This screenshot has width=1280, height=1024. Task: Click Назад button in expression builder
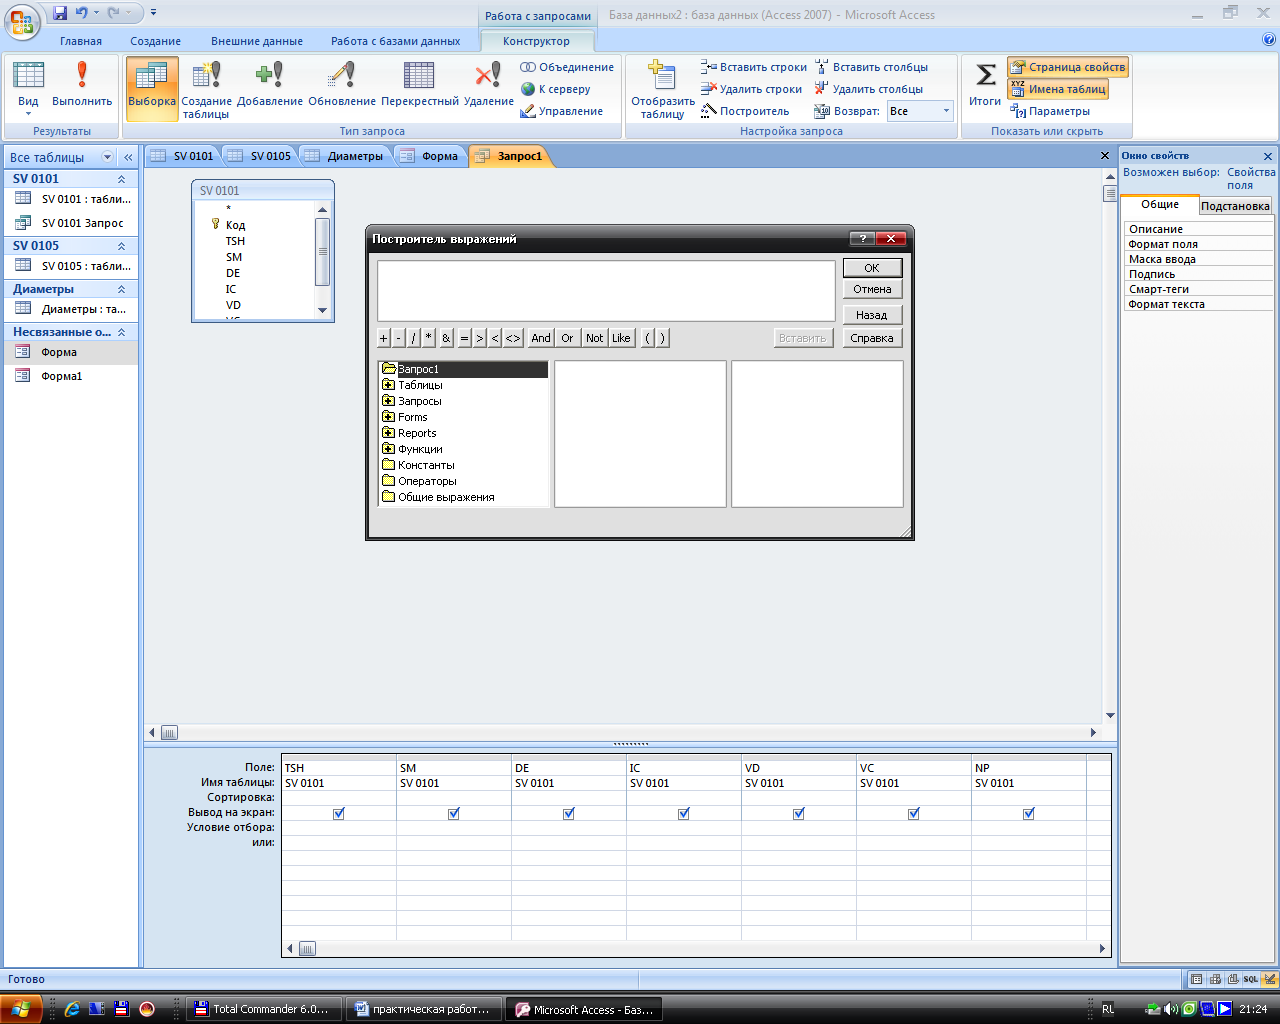(x=872, y=315)
